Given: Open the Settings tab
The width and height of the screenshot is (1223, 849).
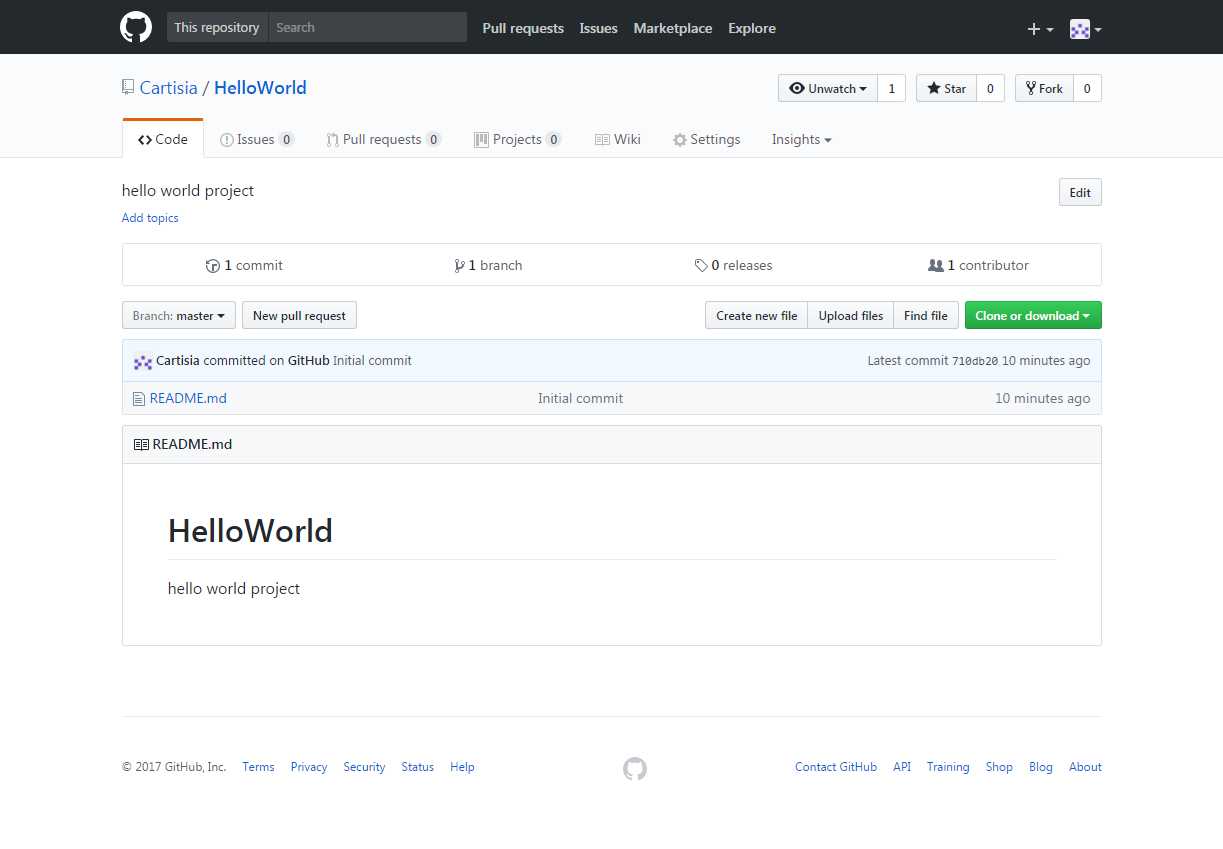Looking at the screenshot, I should pos(707,139).
